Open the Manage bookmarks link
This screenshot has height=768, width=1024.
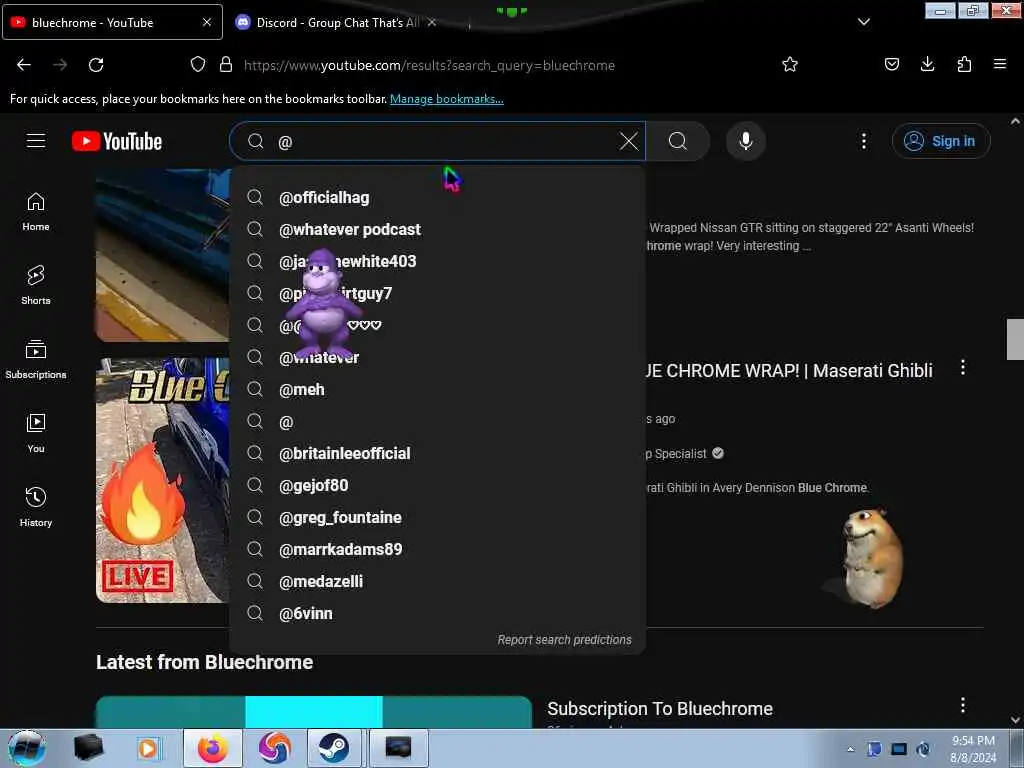point(447,99)
